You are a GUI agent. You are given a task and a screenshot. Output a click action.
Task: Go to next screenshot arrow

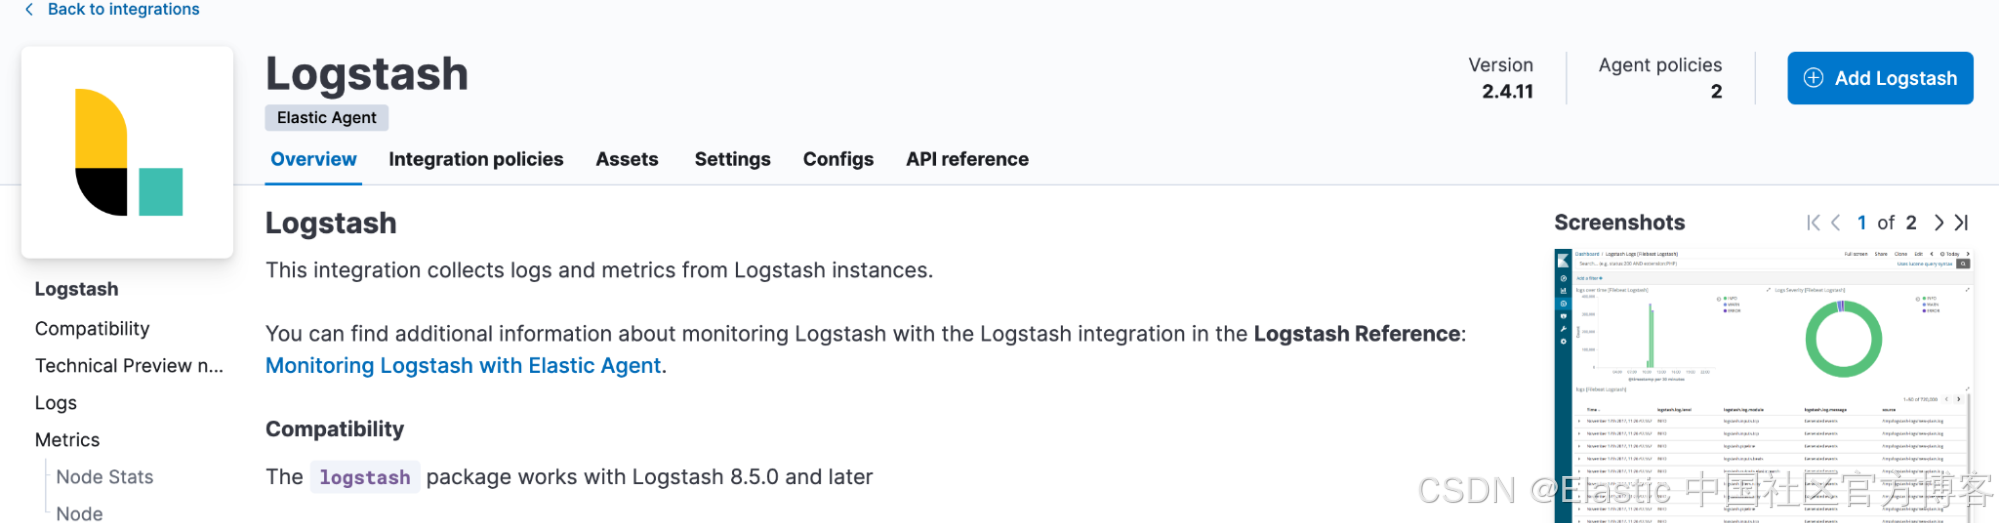click(x=1938, y=223)
